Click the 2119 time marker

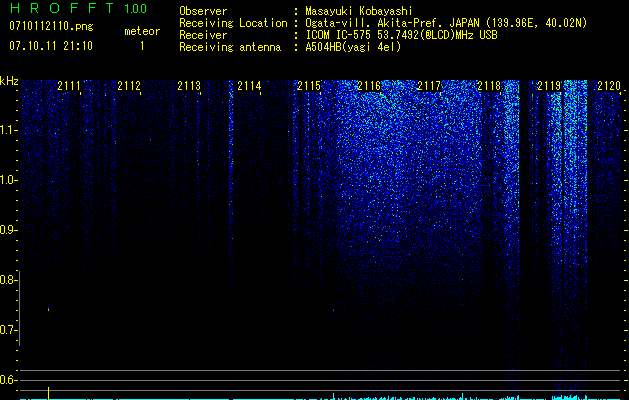click(549, 85)
